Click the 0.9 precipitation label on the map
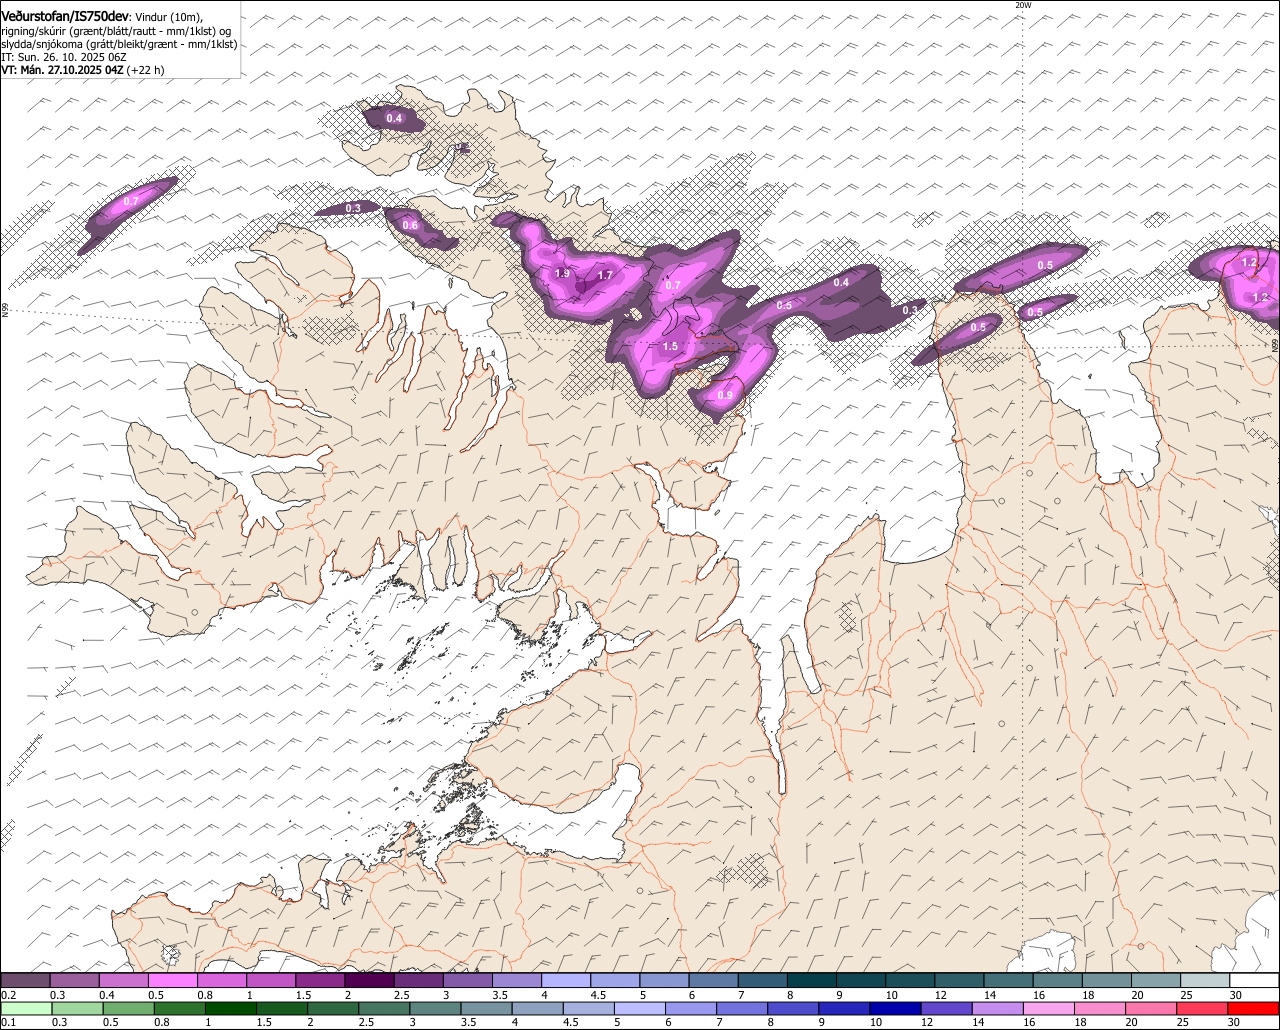 click(x=725, y=395)
